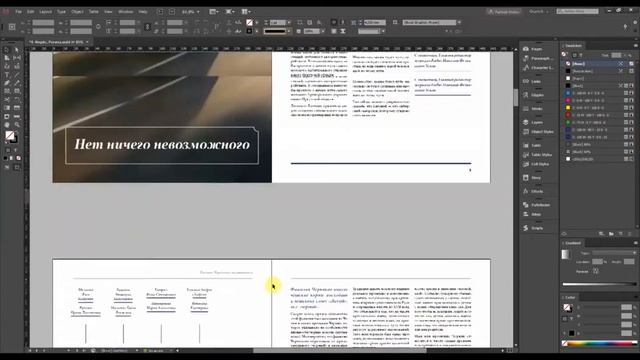Open the Object menu
This screenshot has width=640, height=360.
tap(77, 12)
